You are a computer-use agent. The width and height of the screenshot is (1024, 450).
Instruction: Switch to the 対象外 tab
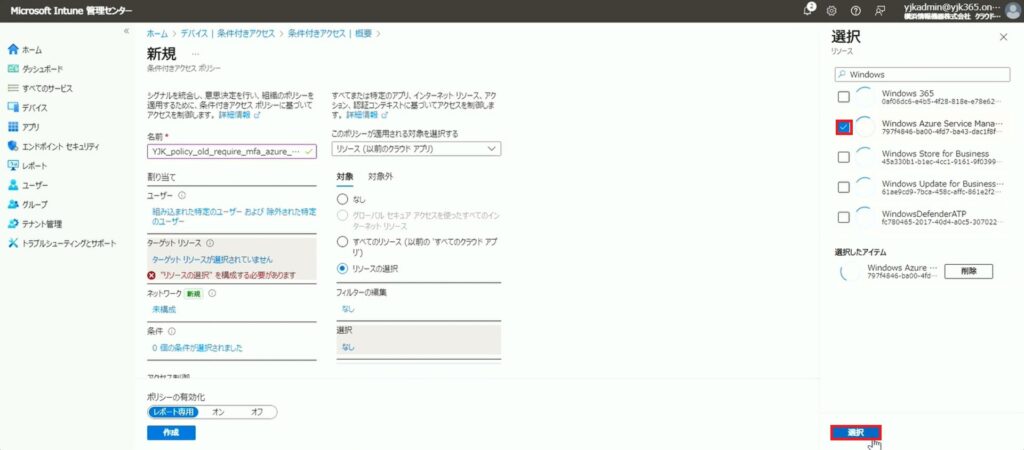380,176
